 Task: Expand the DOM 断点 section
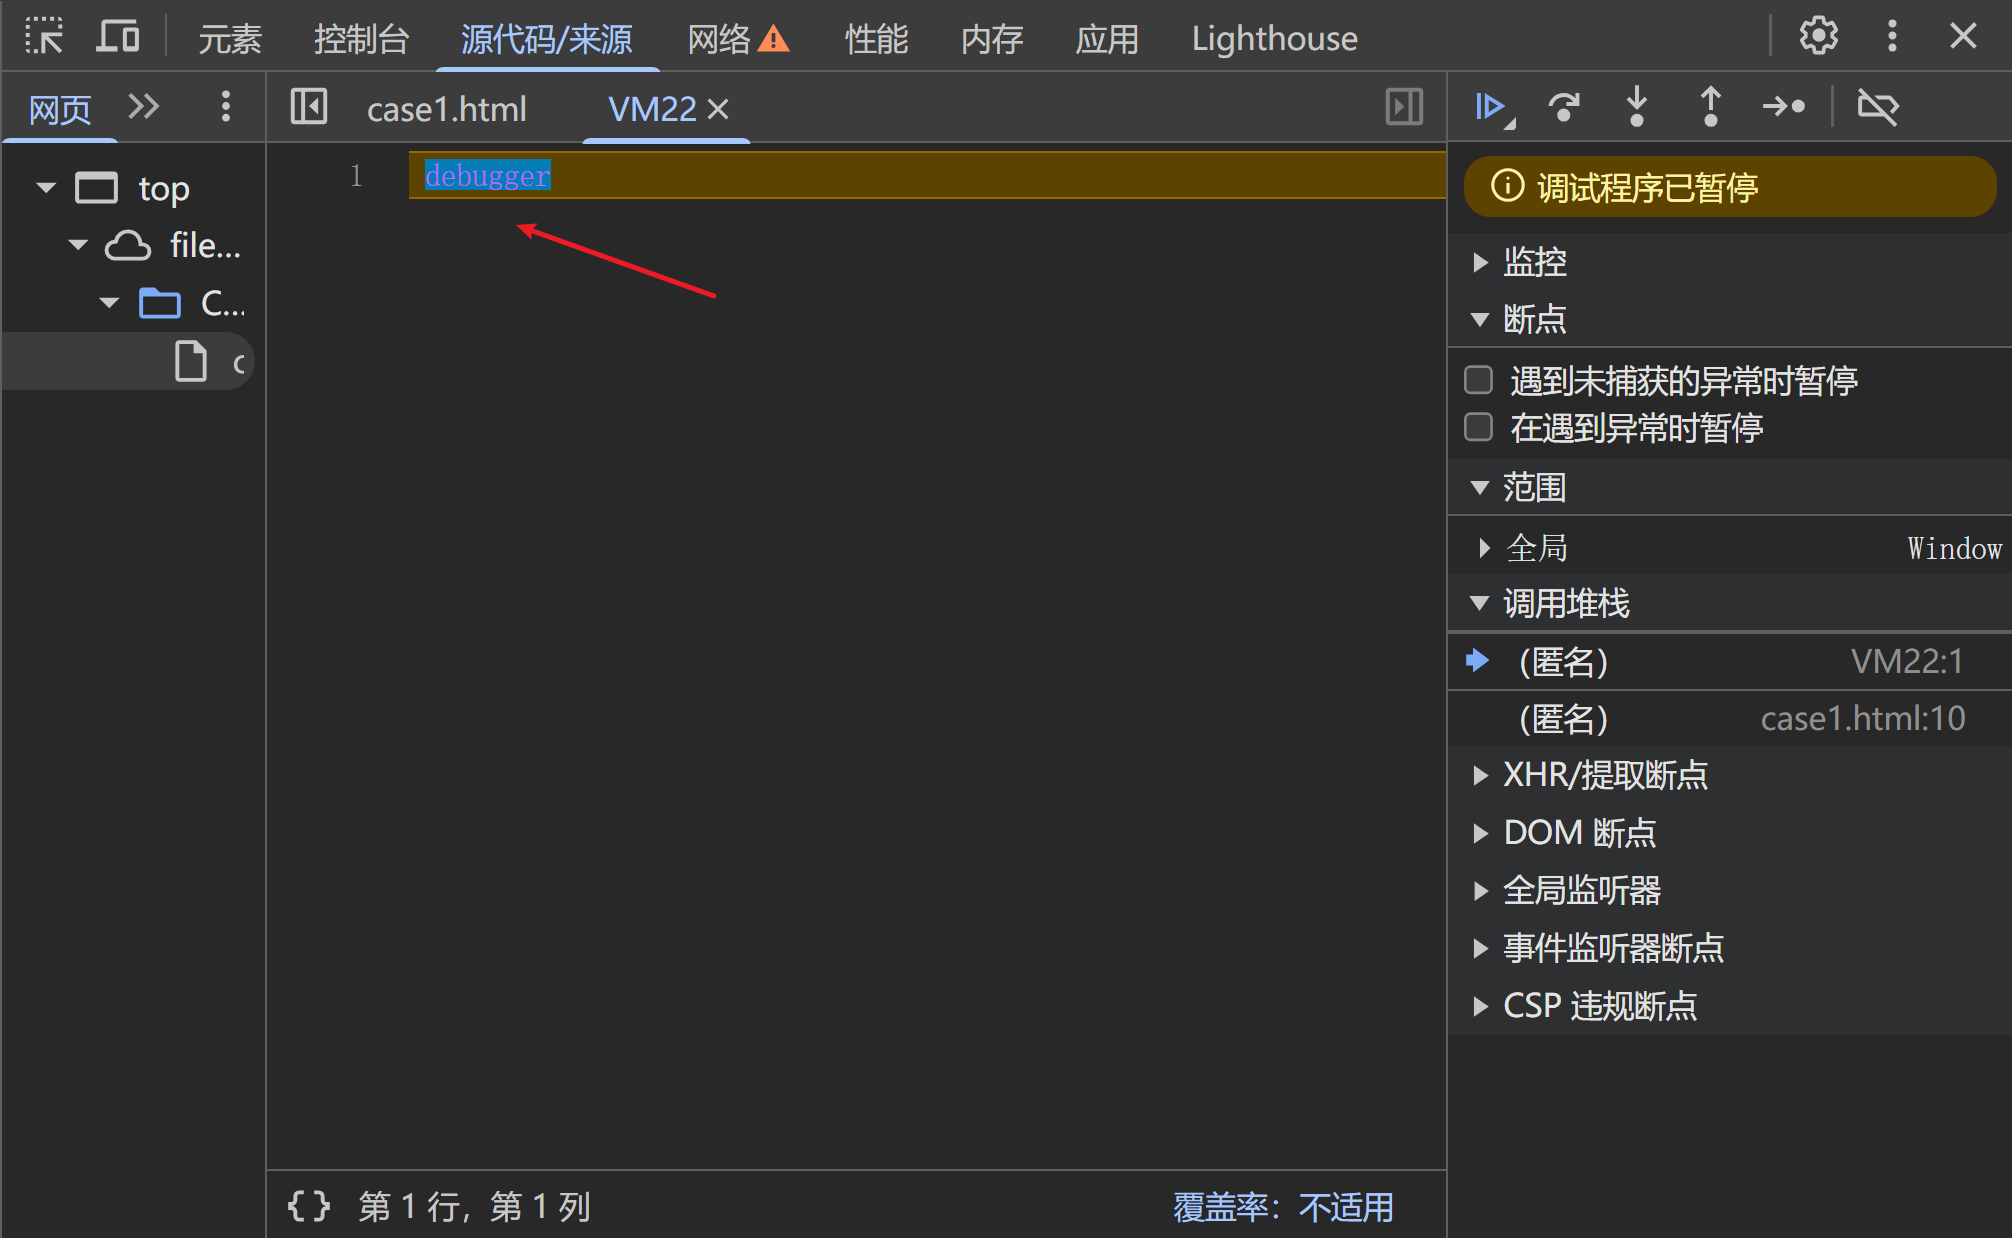1481,833
